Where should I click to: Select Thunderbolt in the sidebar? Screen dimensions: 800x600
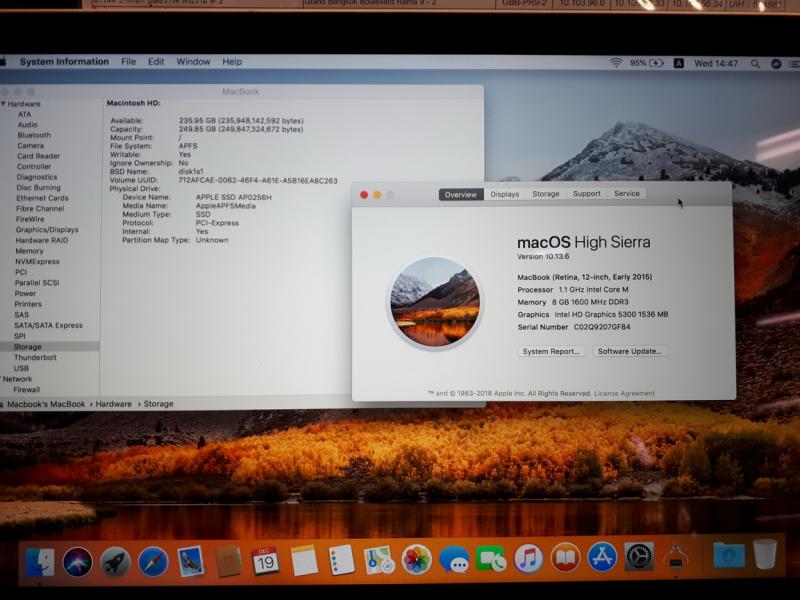[35, 357]
